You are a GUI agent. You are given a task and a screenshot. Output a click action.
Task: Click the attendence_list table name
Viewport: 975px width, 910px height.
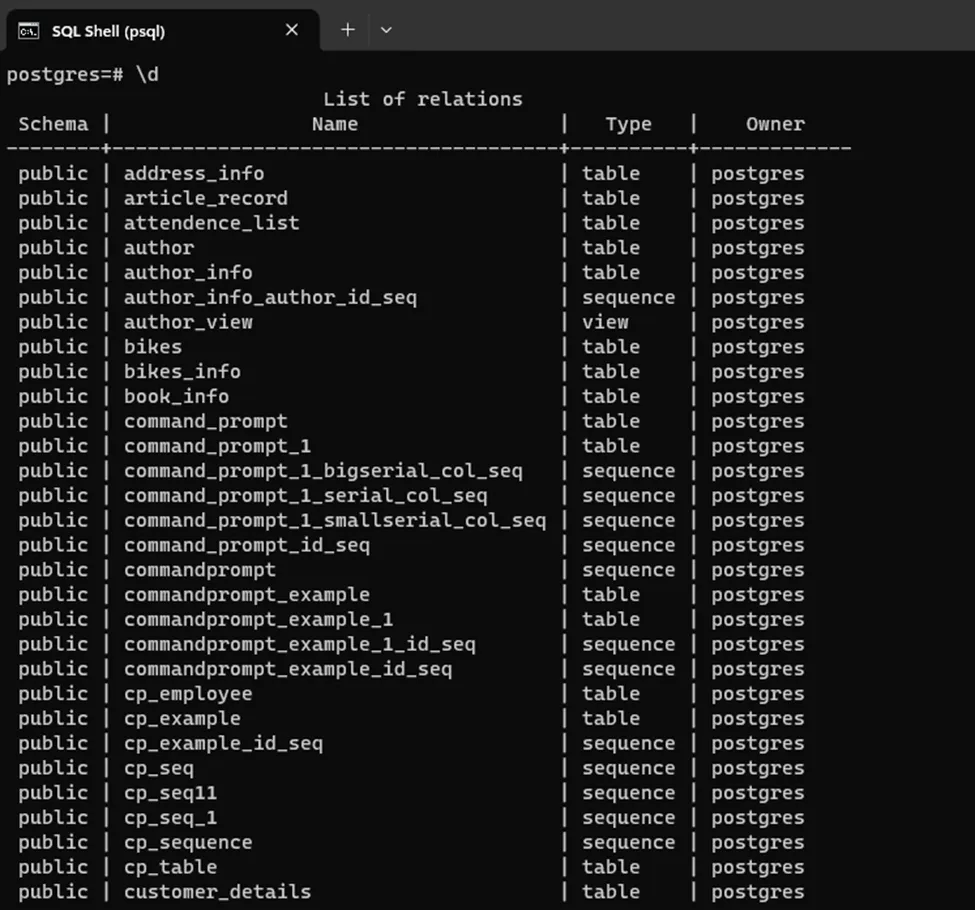[x=211, y=223]
